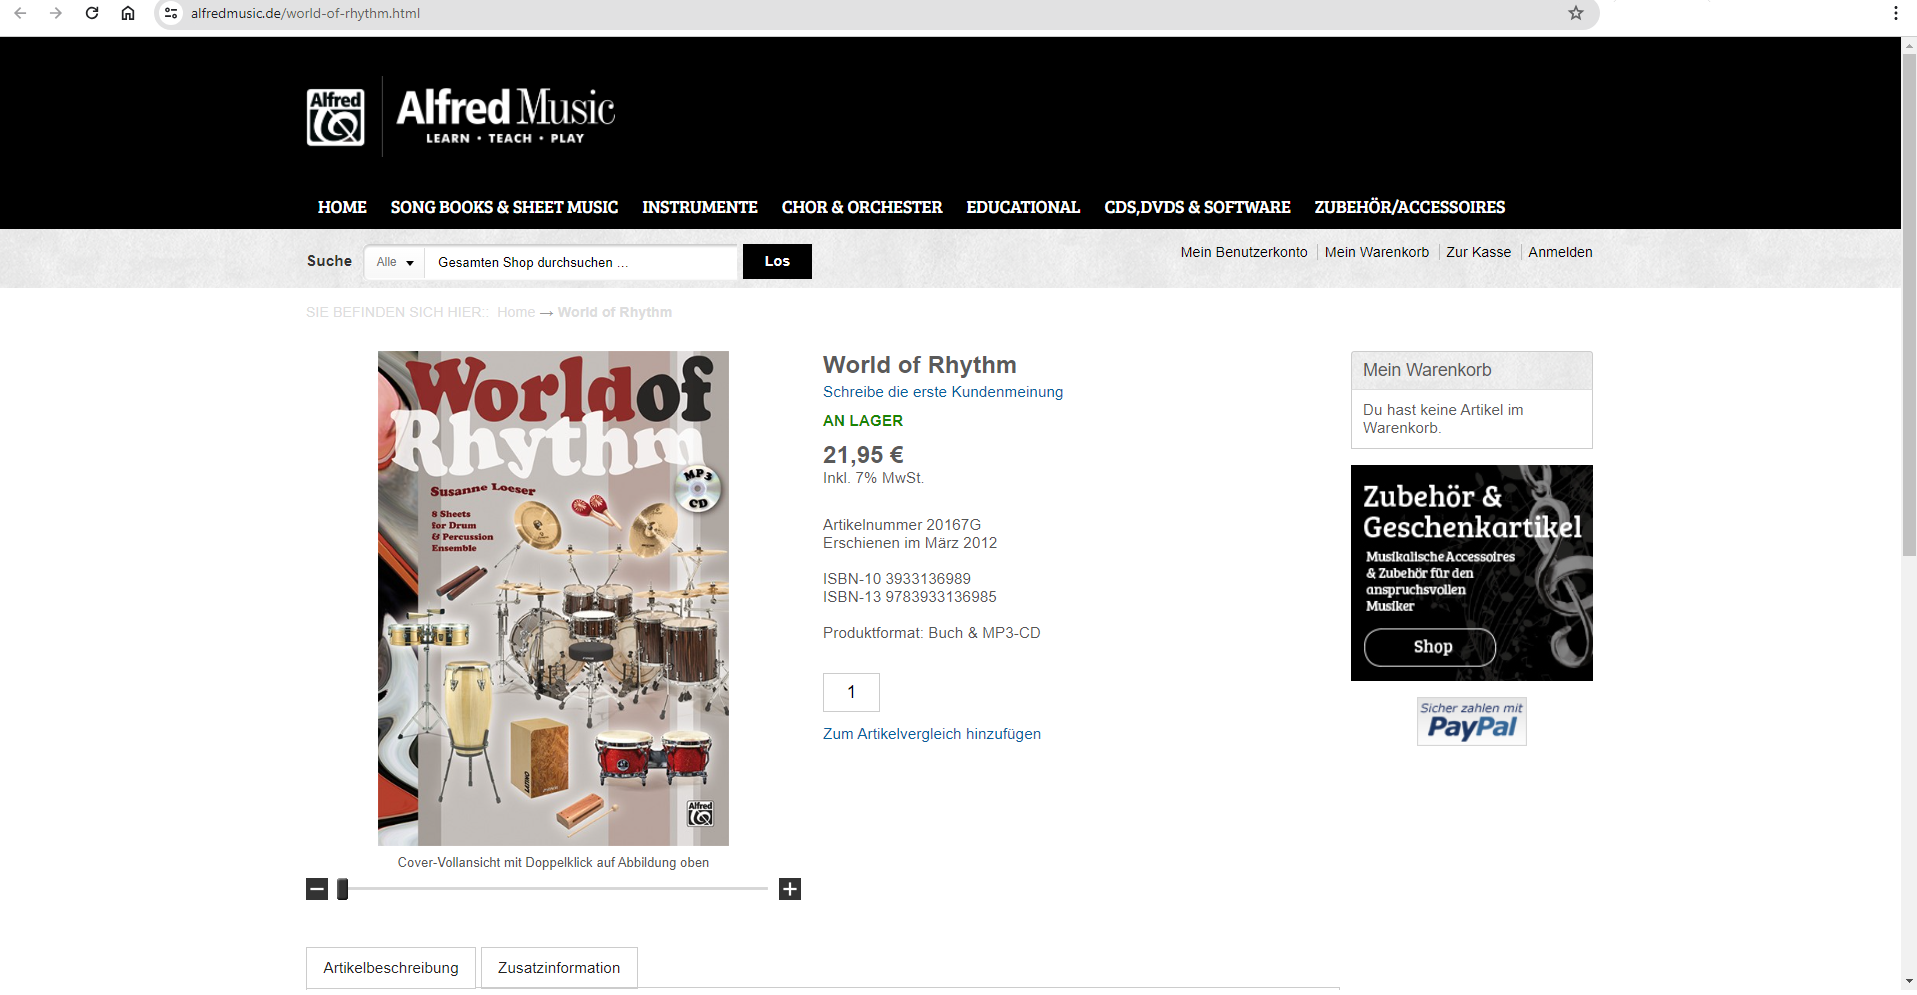Expand the 'Alle' search category dropdown
1917x995 pixels.
[395, 262]
